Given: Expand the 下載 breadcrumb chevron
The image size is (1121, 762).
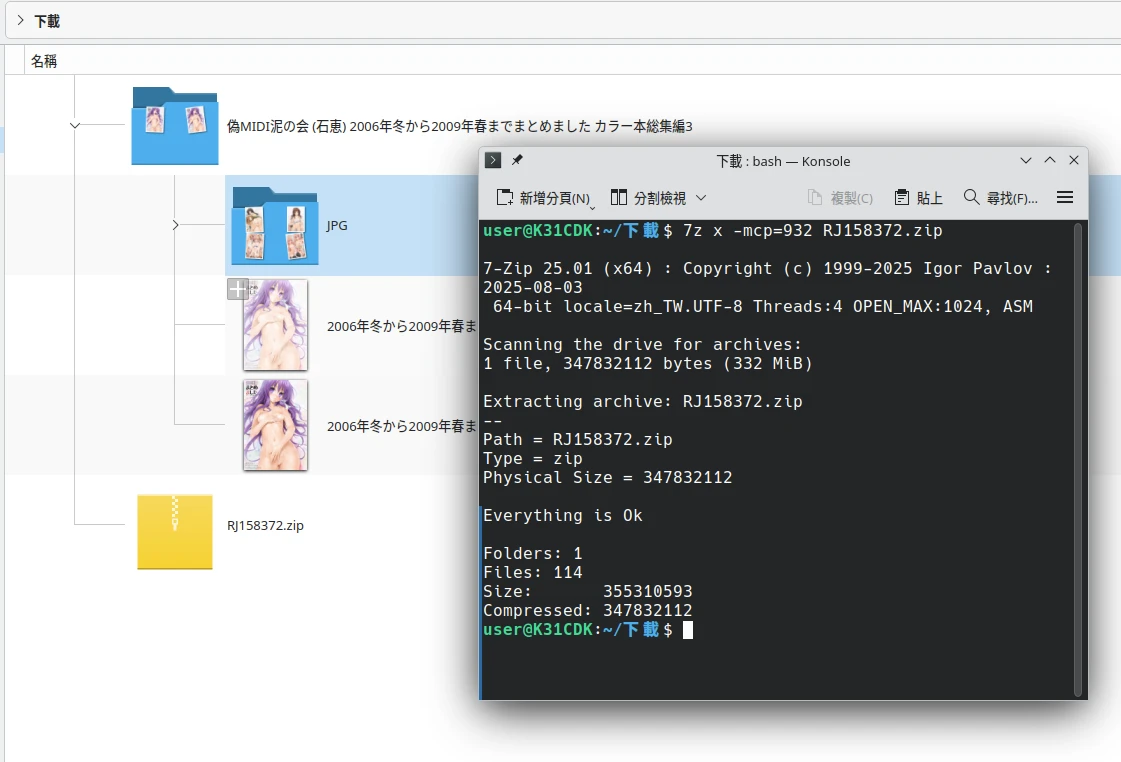Looking at the screenshot, I should (20, 21).
